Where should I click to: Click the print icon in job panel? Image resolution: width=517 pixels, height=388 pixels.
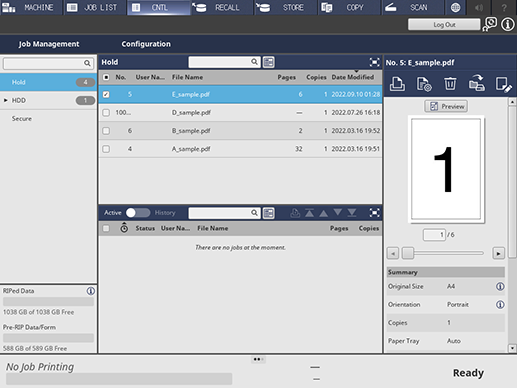397,84
